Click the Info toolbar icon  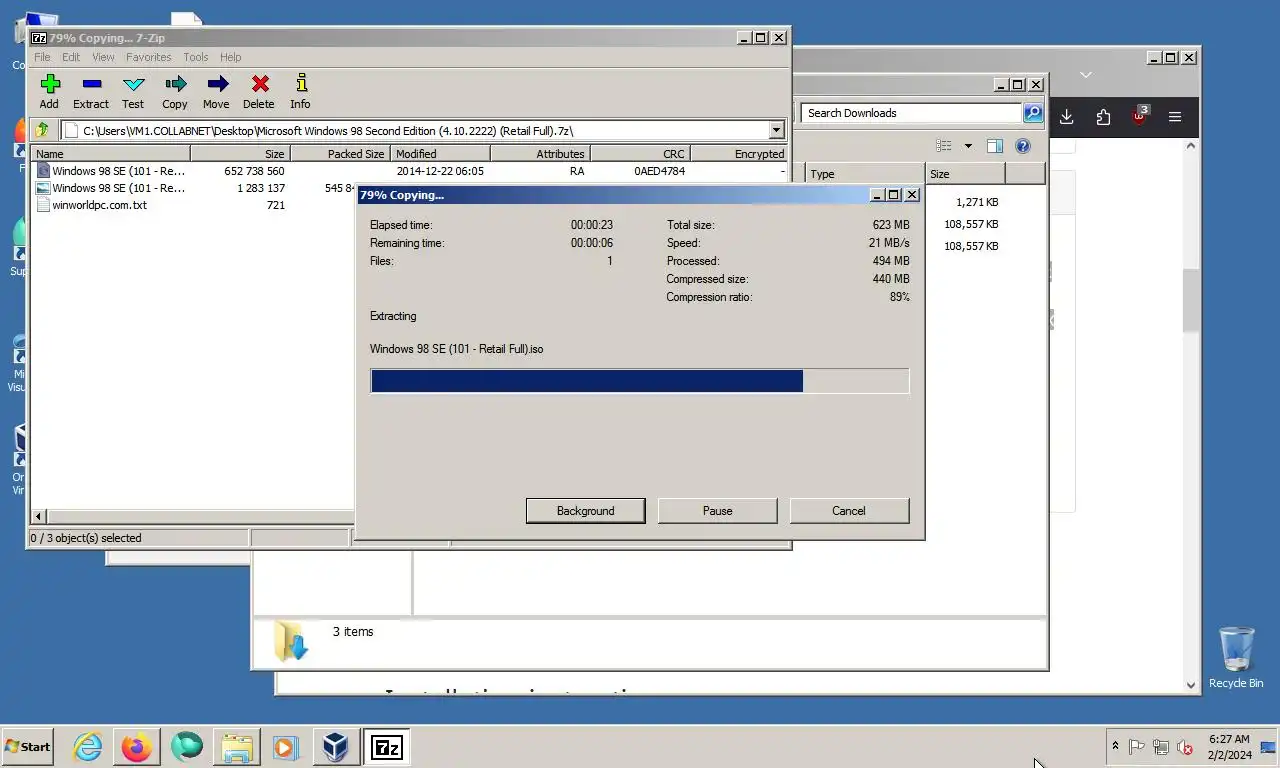[300, 91]
